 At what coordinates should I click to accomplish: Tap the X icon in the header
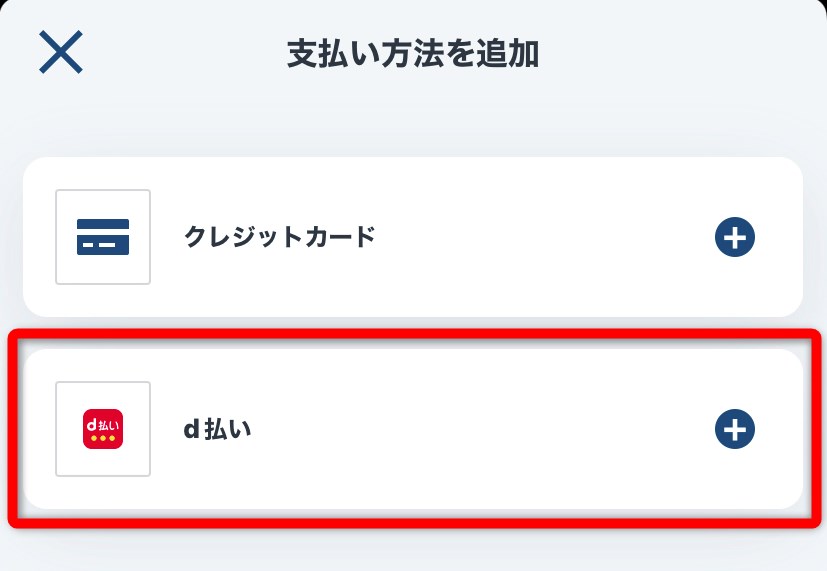pyautogui.click(x=60, y=52)
